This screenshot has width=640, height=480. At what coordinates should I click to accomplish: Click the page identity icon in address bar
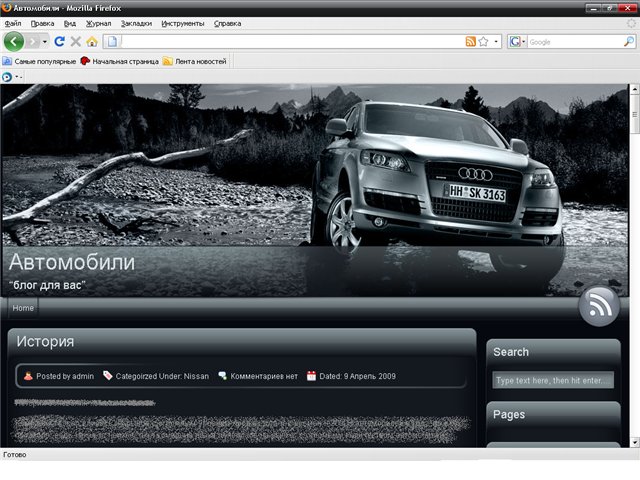[112, 42]
